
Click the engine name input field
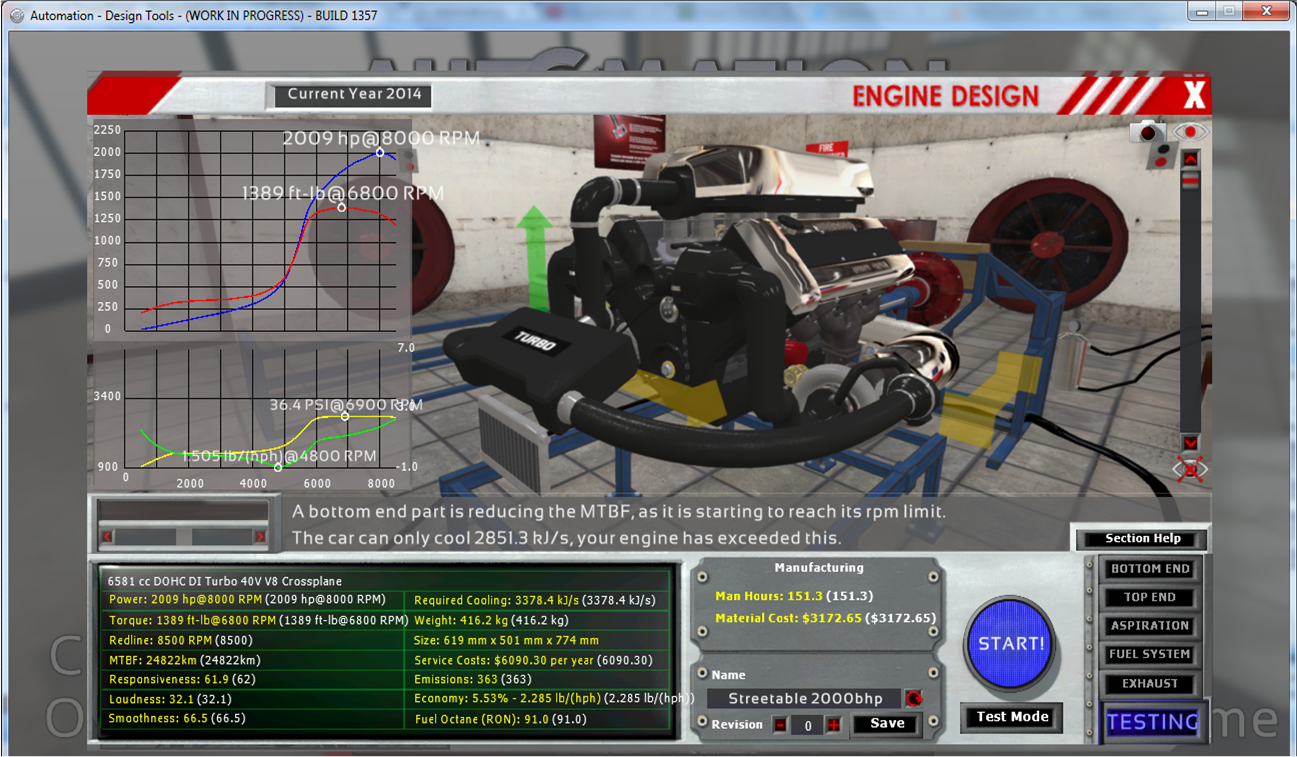coord(803,699)
